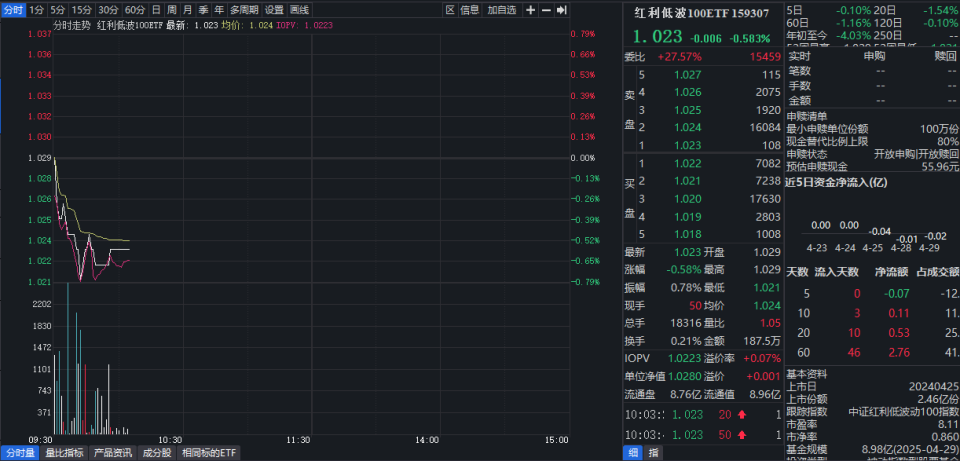Select the 量比指标 bottom tab
This screenshot has height=461, width=960.
(x=64, y=453)
